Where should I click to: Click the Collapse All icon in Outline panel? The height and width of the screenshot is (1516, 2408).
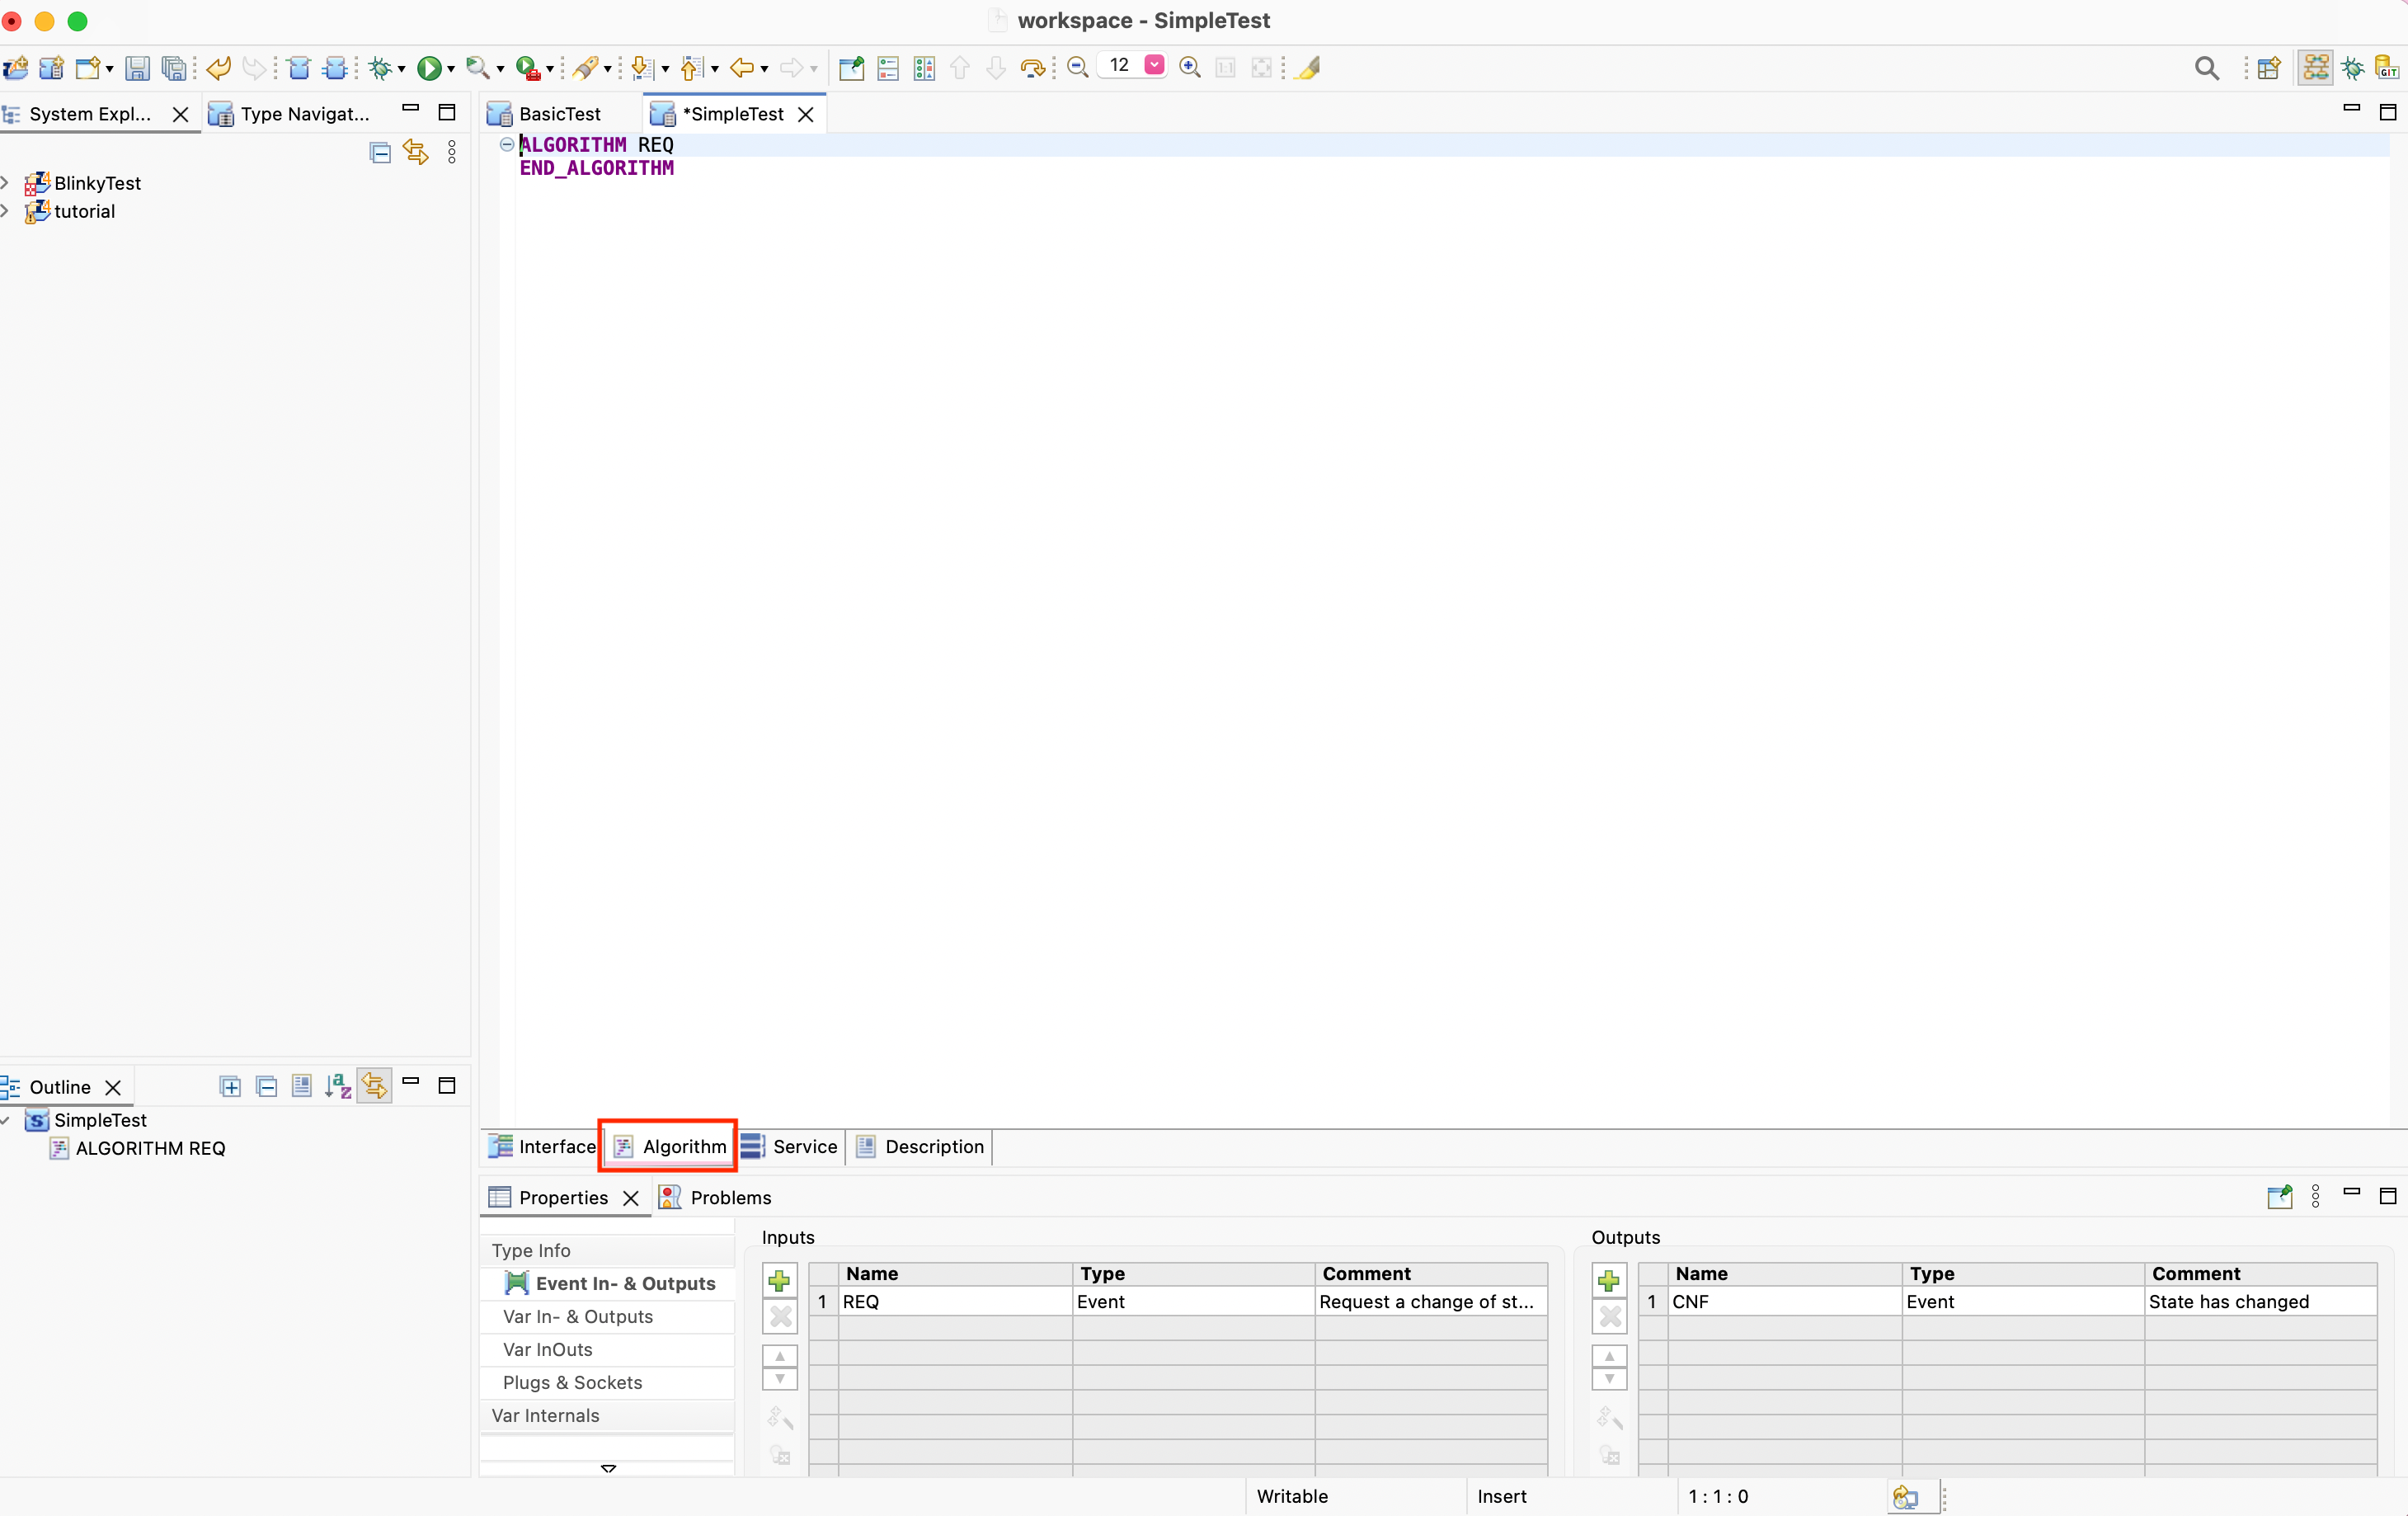coord(266,1087)
